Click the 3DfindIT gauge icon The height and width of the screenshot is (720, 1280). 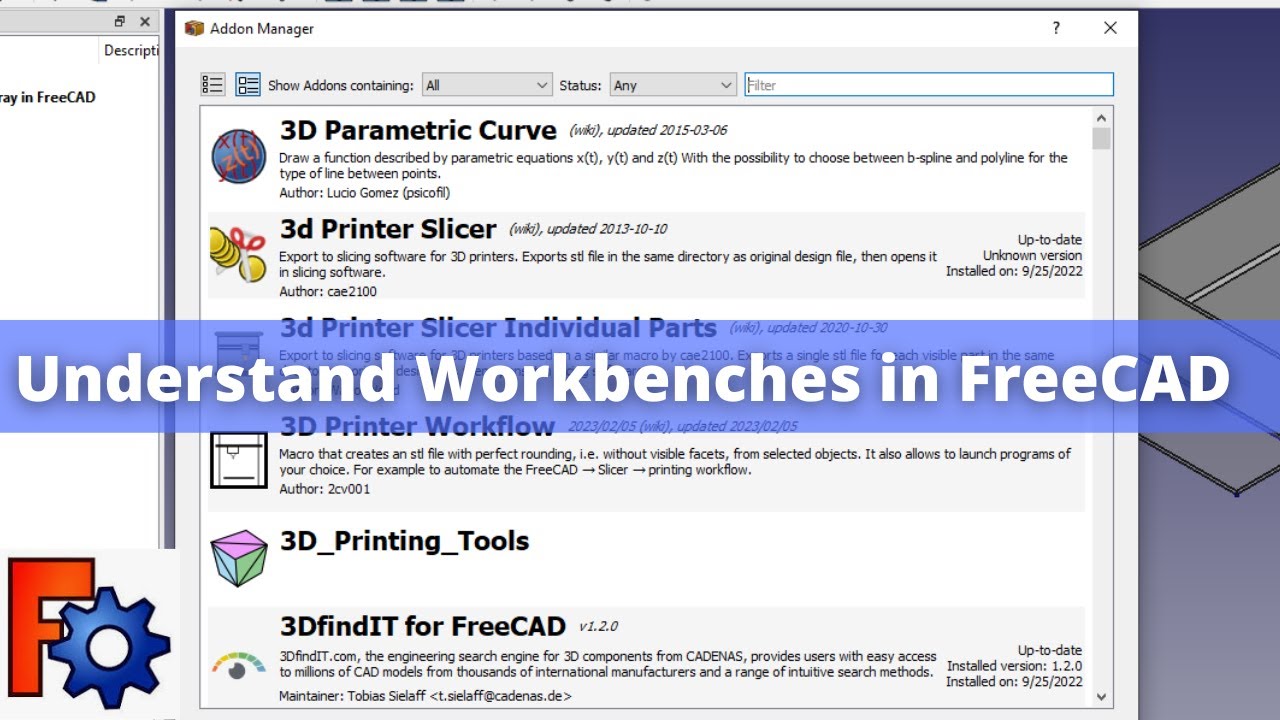[238, 665]
